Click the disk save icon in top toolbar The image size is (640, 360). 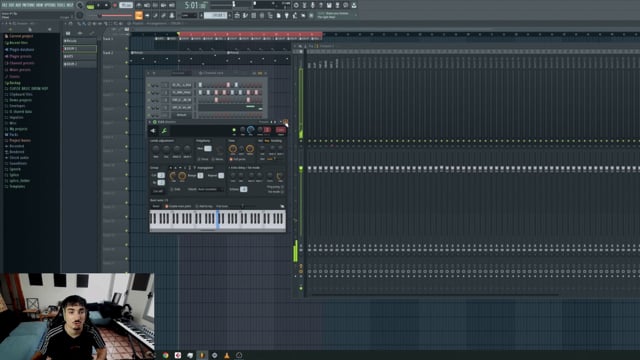tap(329, 5)
